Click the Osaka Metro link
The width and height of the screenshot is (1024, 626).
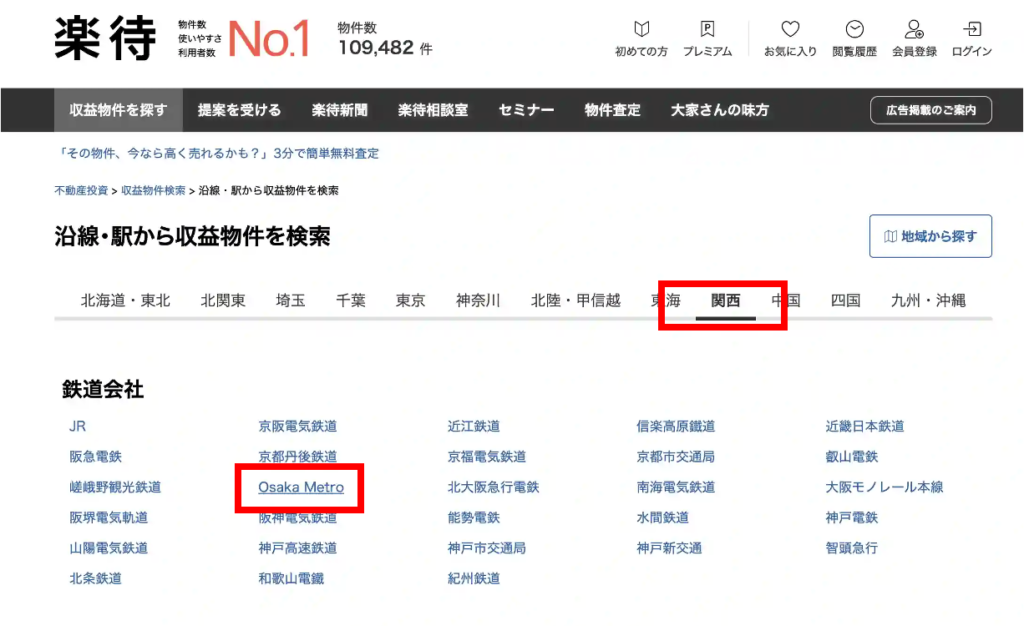pos(301,487)
